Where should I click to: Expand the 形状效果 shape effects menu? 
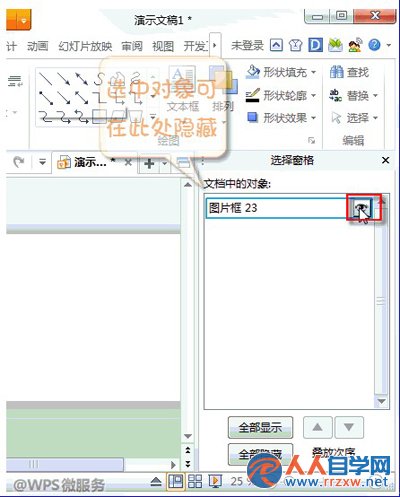coord(281,118)
